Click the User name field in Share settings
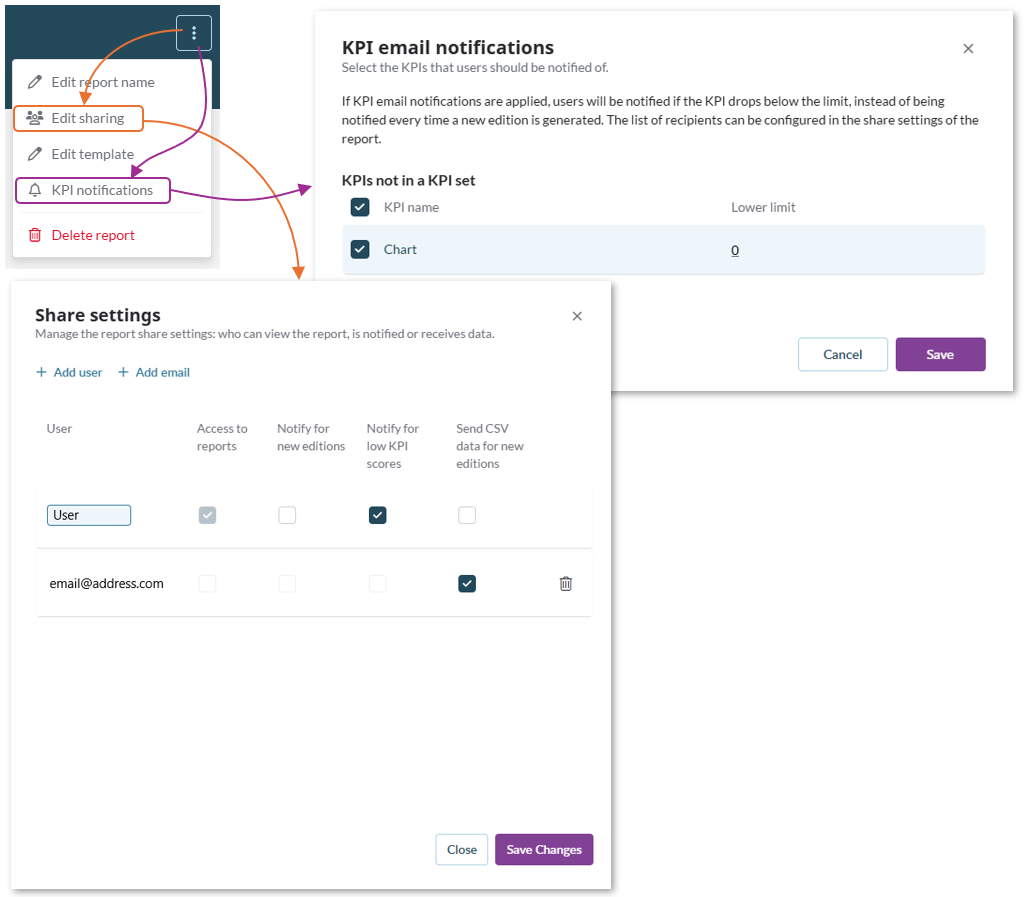 [89, 515]
